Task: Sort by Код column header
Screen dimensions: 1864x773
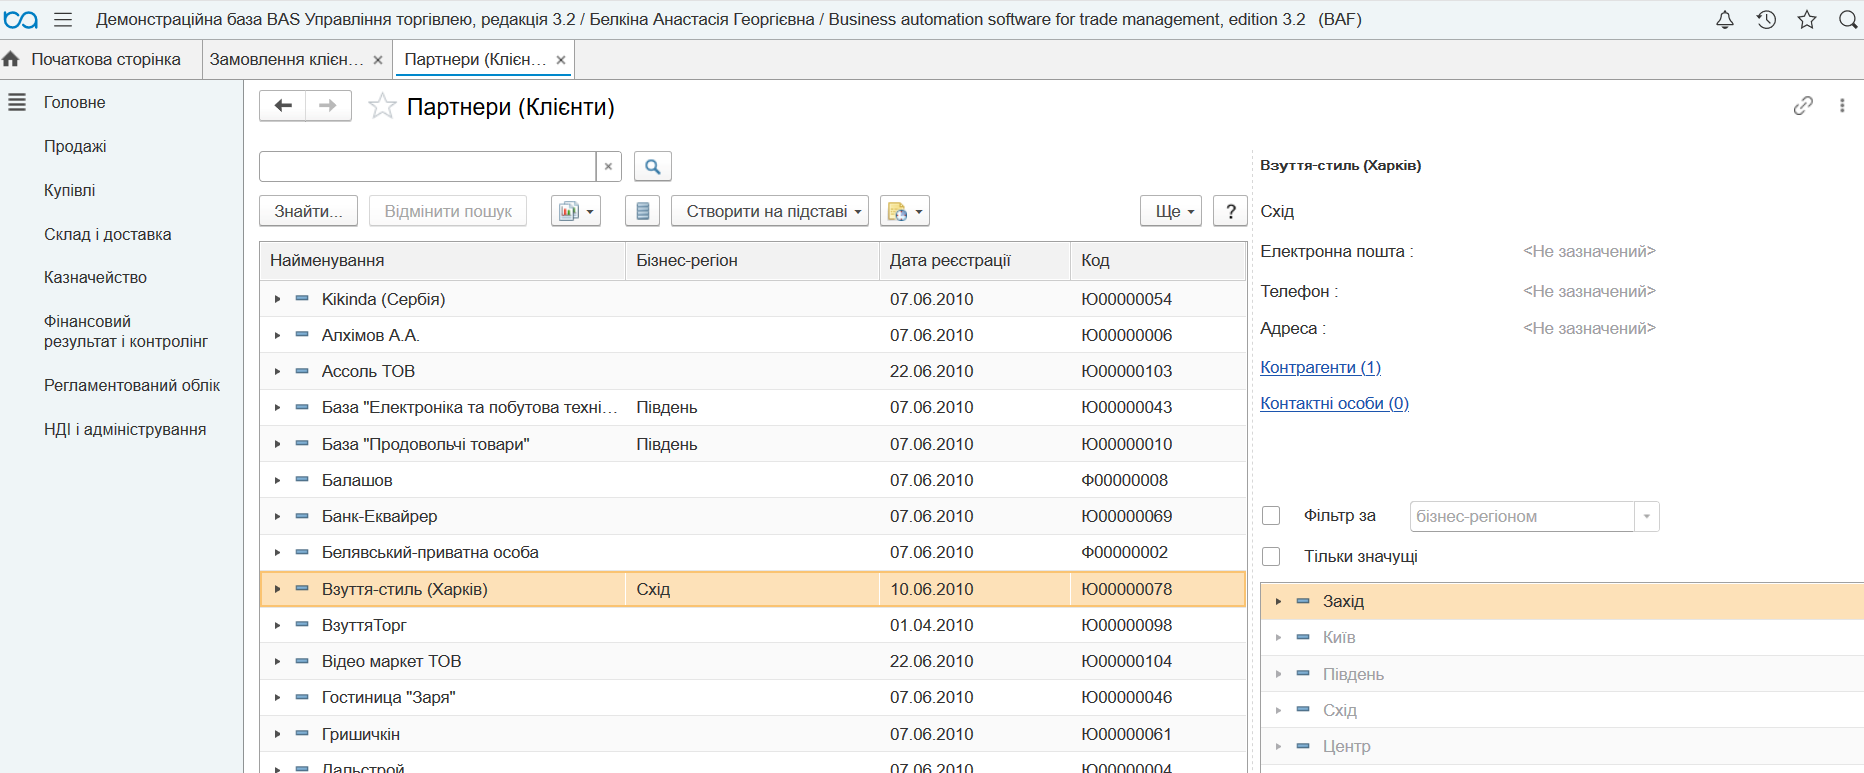Action: coord(1158,260)
